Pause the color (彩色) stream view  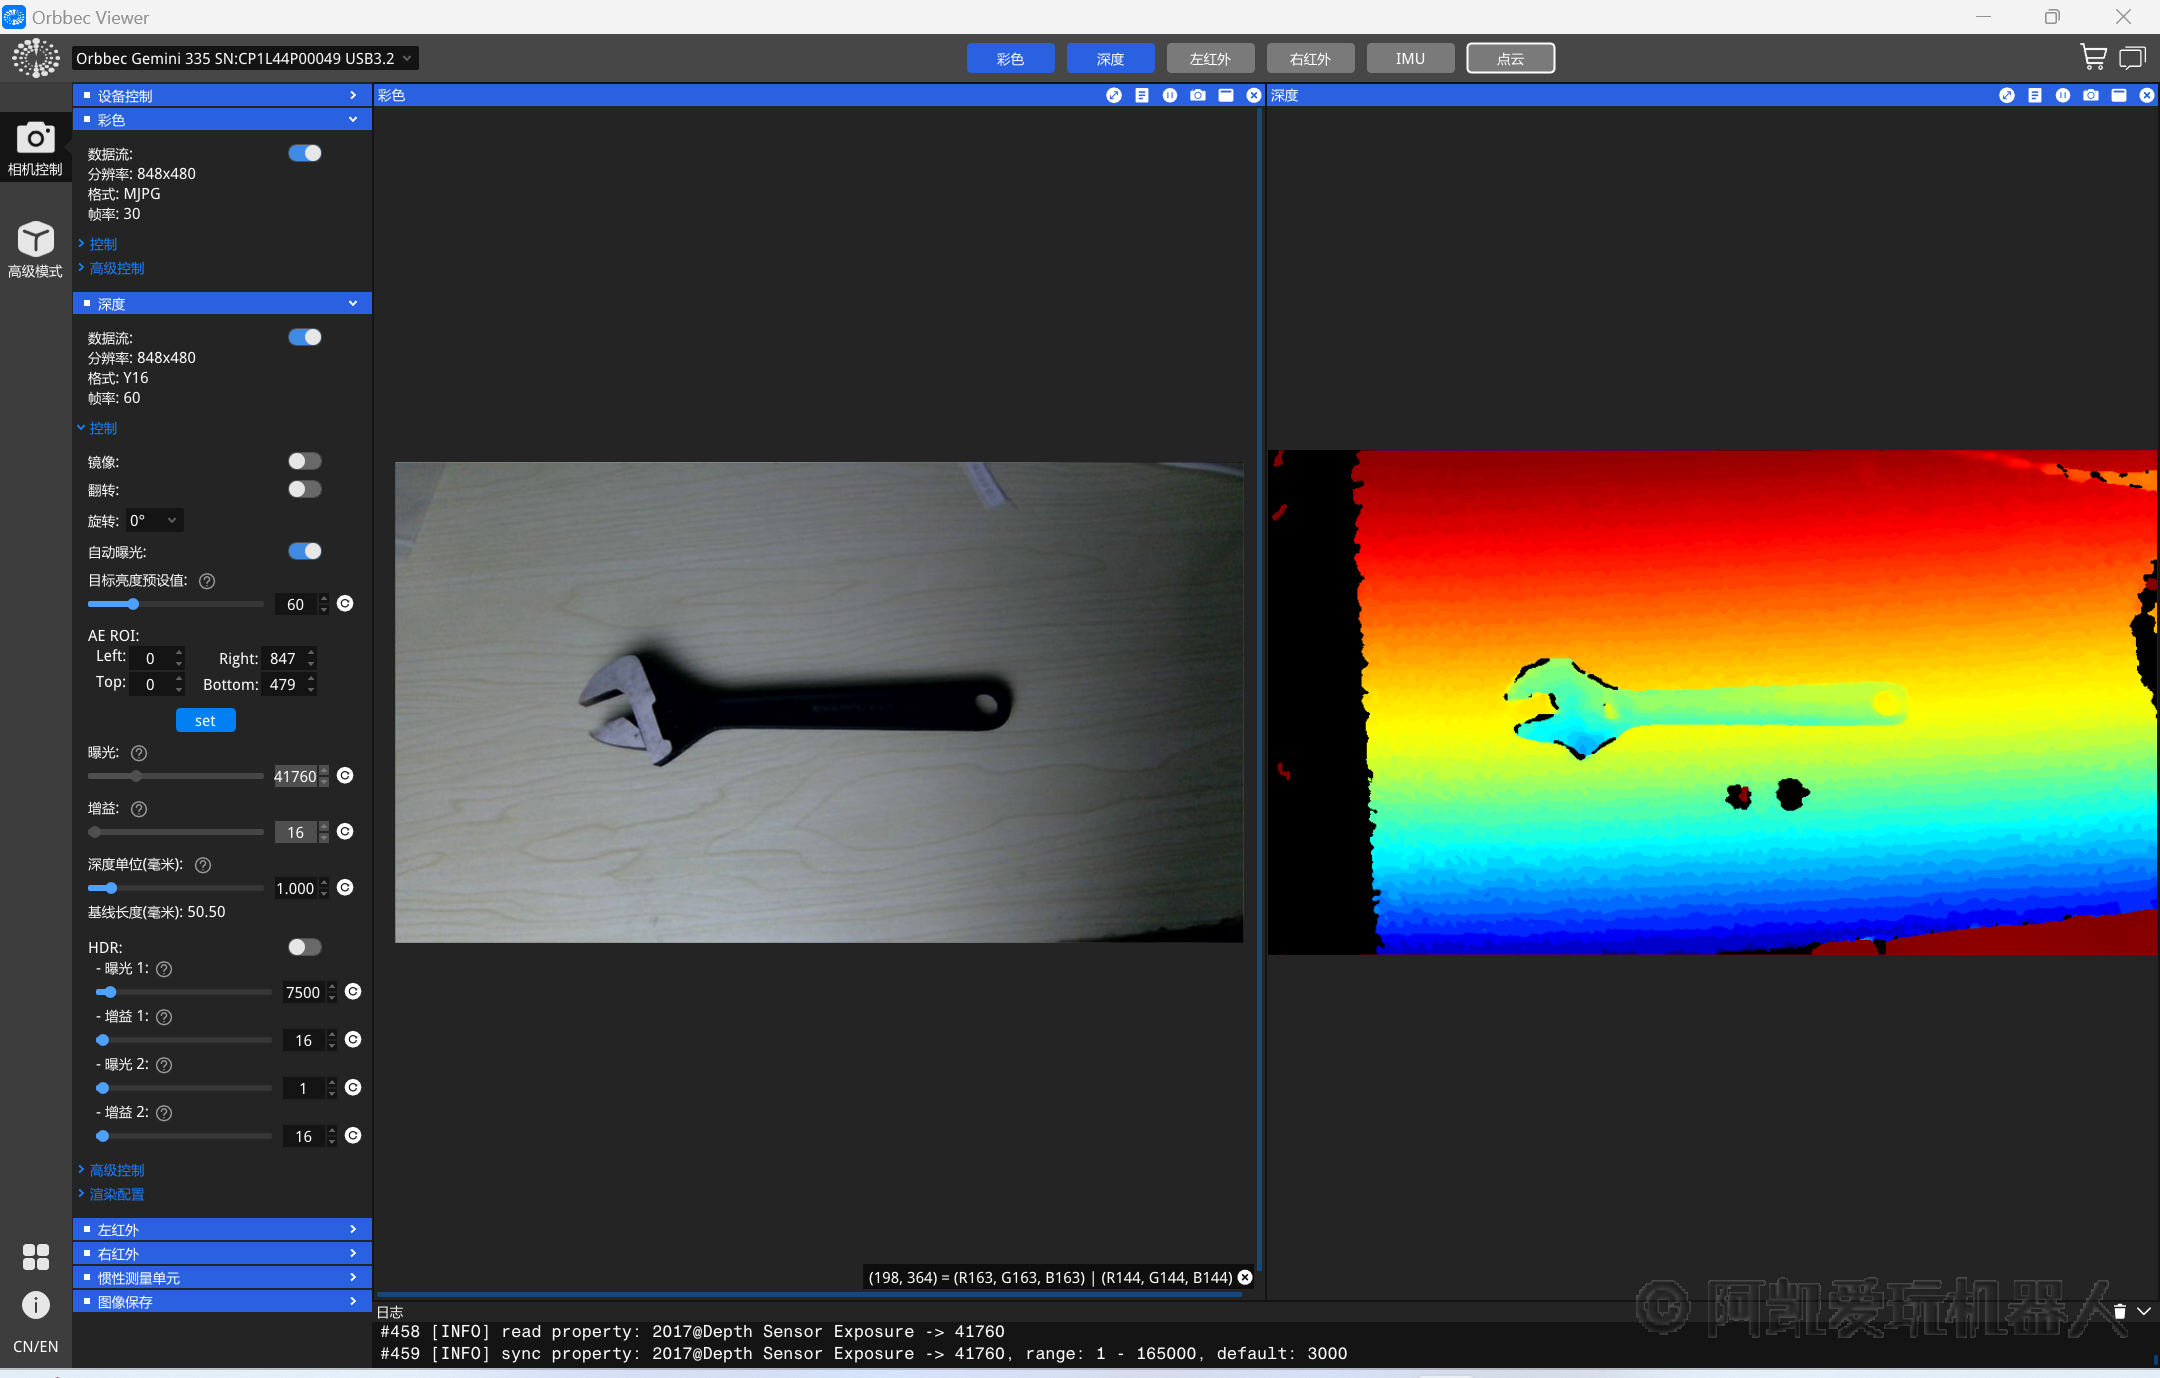(1169, 95)
